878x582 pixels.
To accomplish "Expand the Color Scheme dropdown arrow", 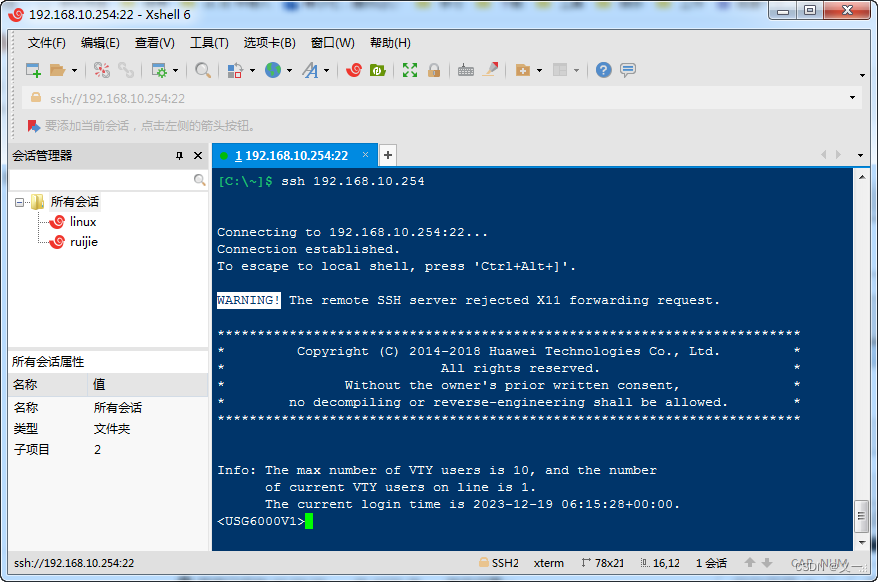I will click(x=252, y=71).
